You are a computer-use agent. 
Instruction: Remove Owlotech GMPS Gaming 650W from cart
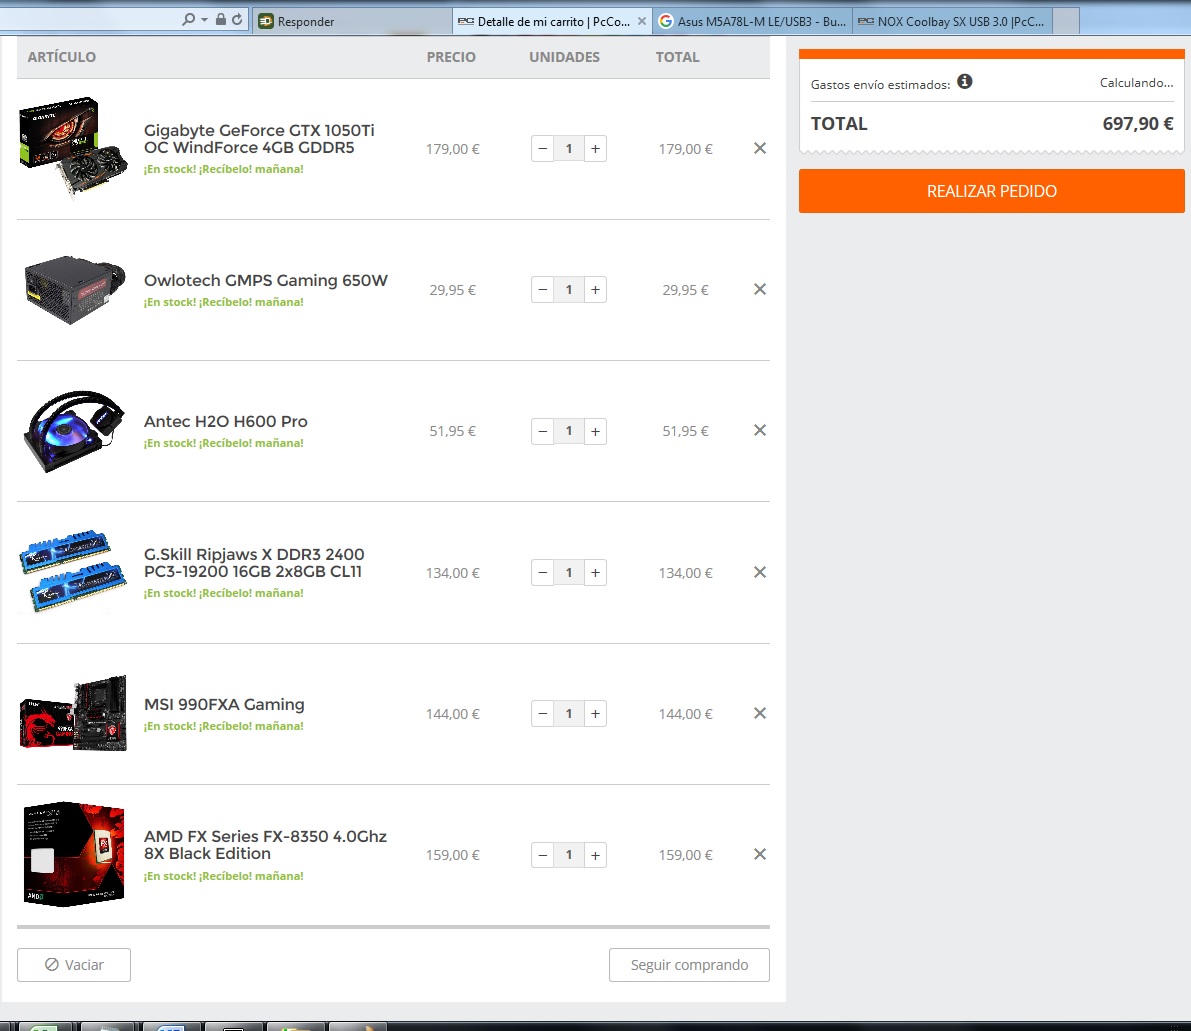[x=760, y=289]
